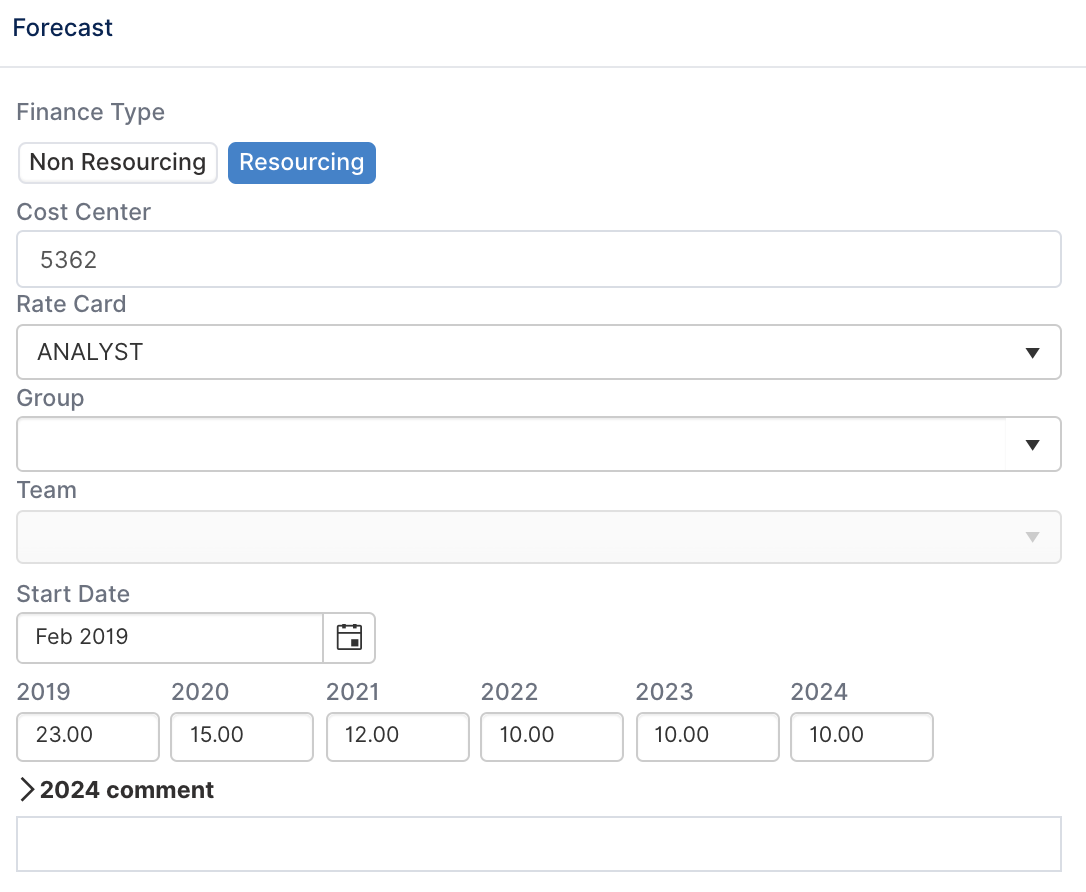Click the Rate Card dropdown arrow

(x=1032, y=353)
